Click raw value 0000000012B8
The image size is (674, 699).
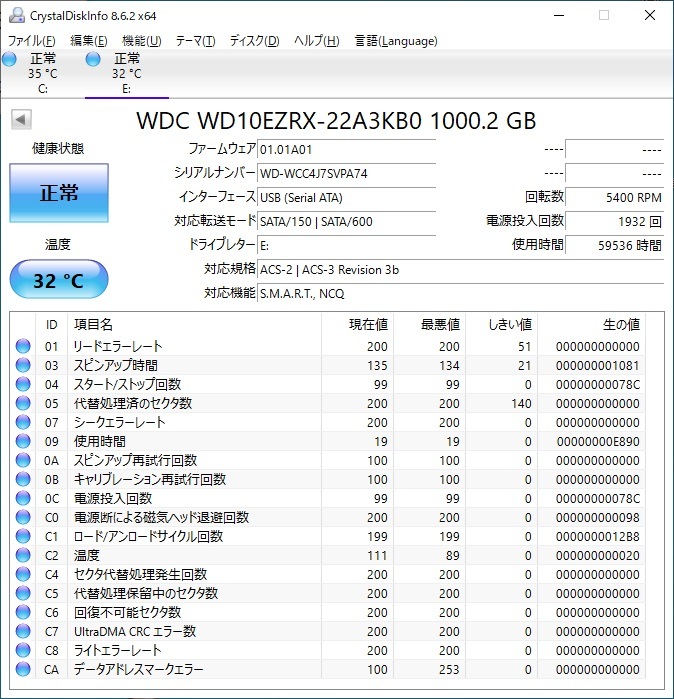[x=598, y=536]
